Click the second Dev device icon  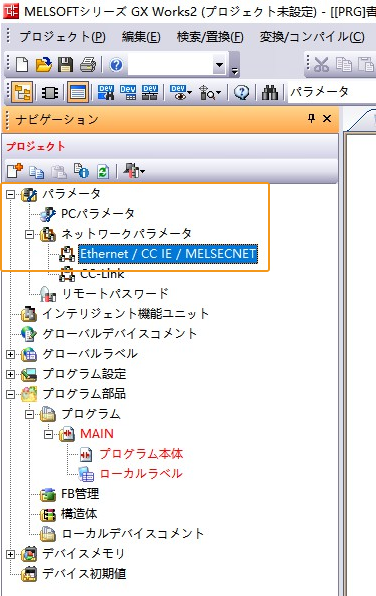tap(128, 92)
